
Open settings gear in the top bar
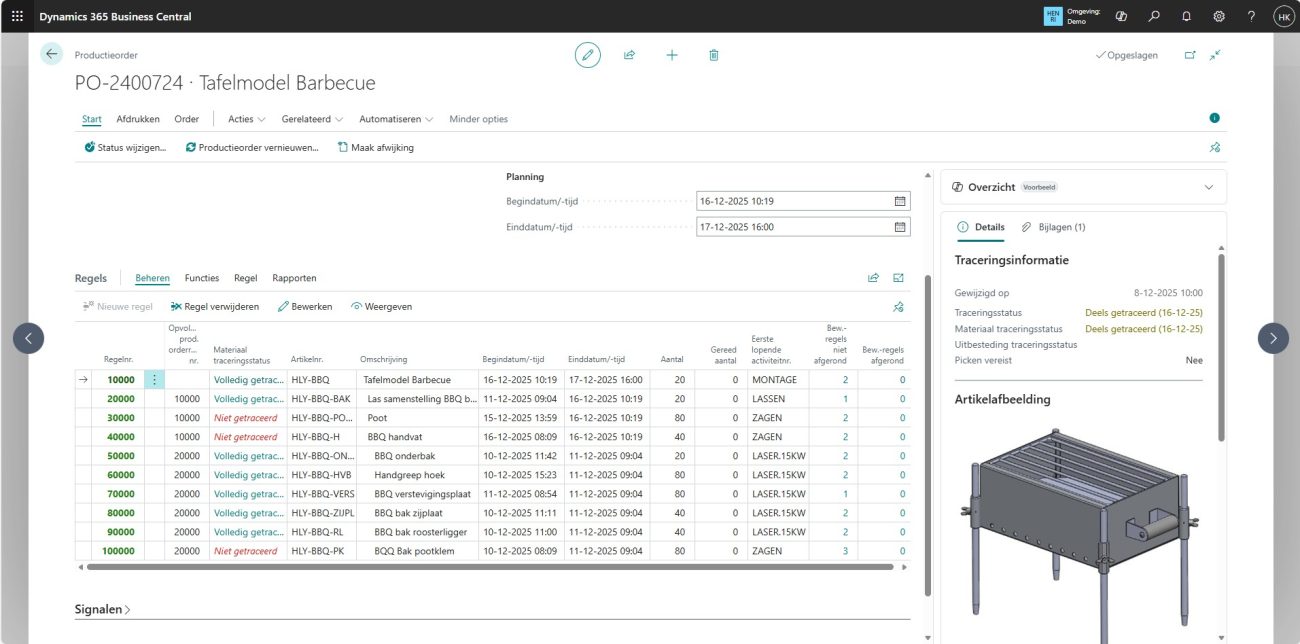point(1219,16)
